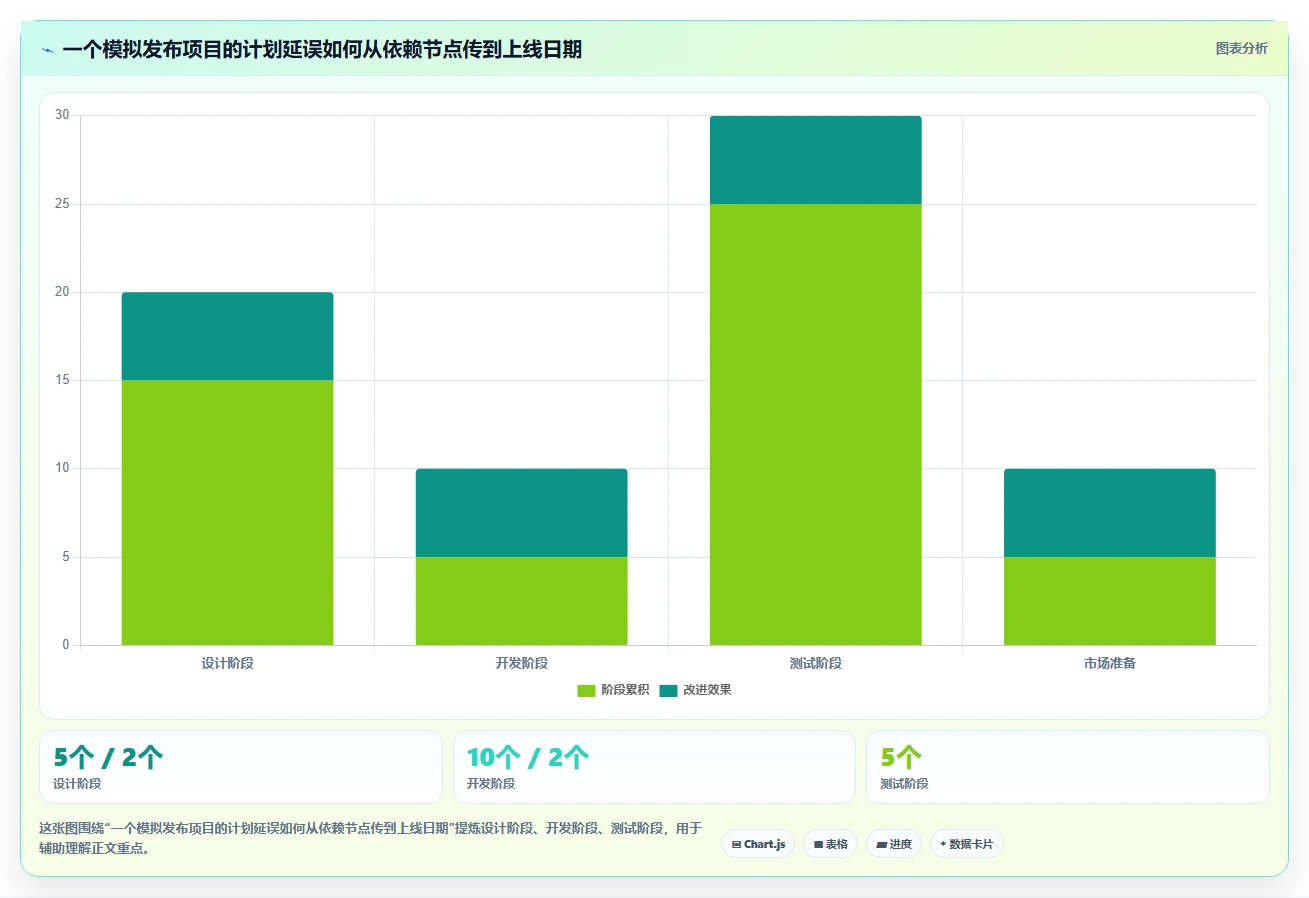The height and width of the screenshot is (898, 1309).
Task: Click the 市场准备 teal 改进效果 bar segment
Action: tap(1109, 513)
